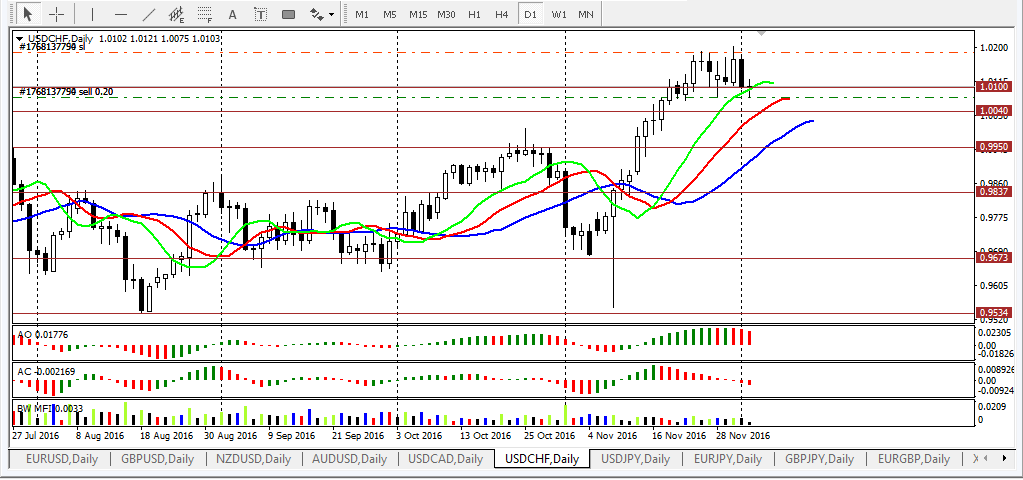Select the active USDCHF,Daily tab
This screenshot has width=1023, height=480.
(542, 459)
